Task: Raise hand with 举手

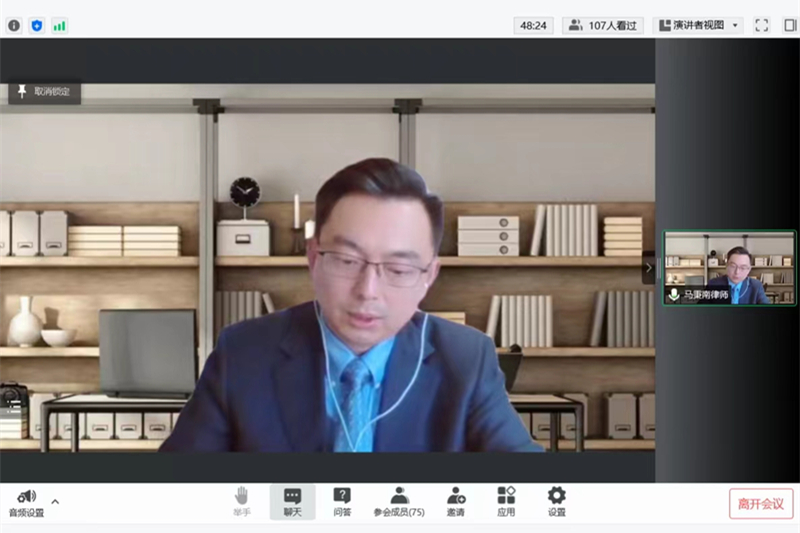Action: 241,502
